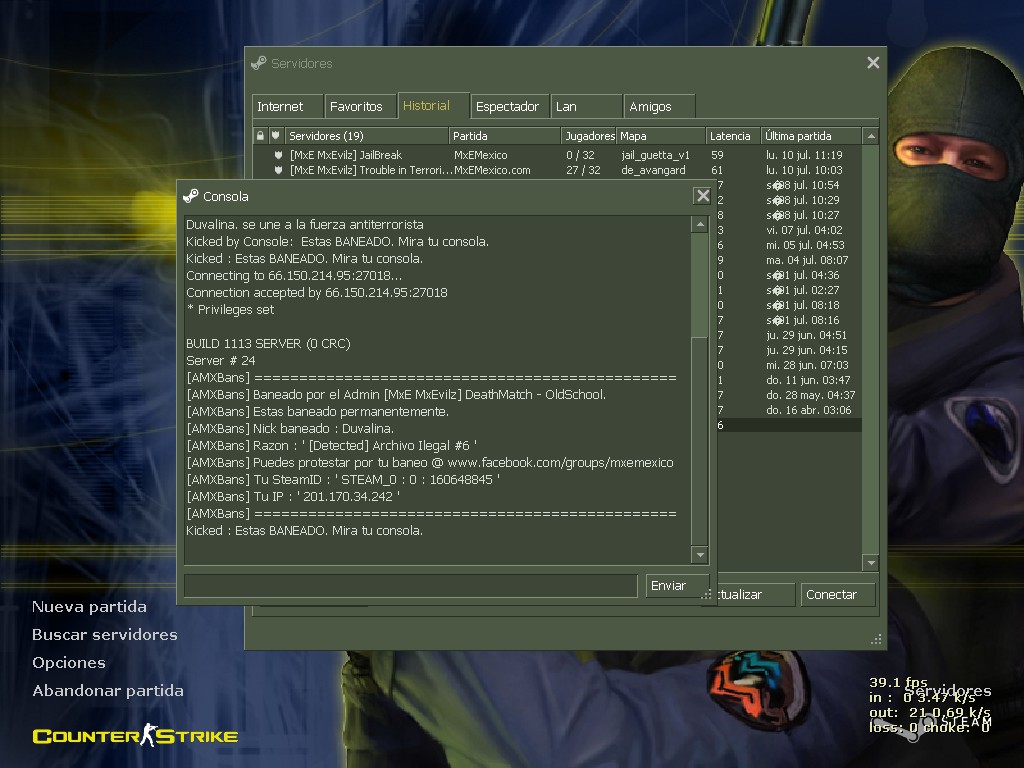Open the Espectador tab
The width and height of the screenshot is (1024, 768).
coord(509,106)
